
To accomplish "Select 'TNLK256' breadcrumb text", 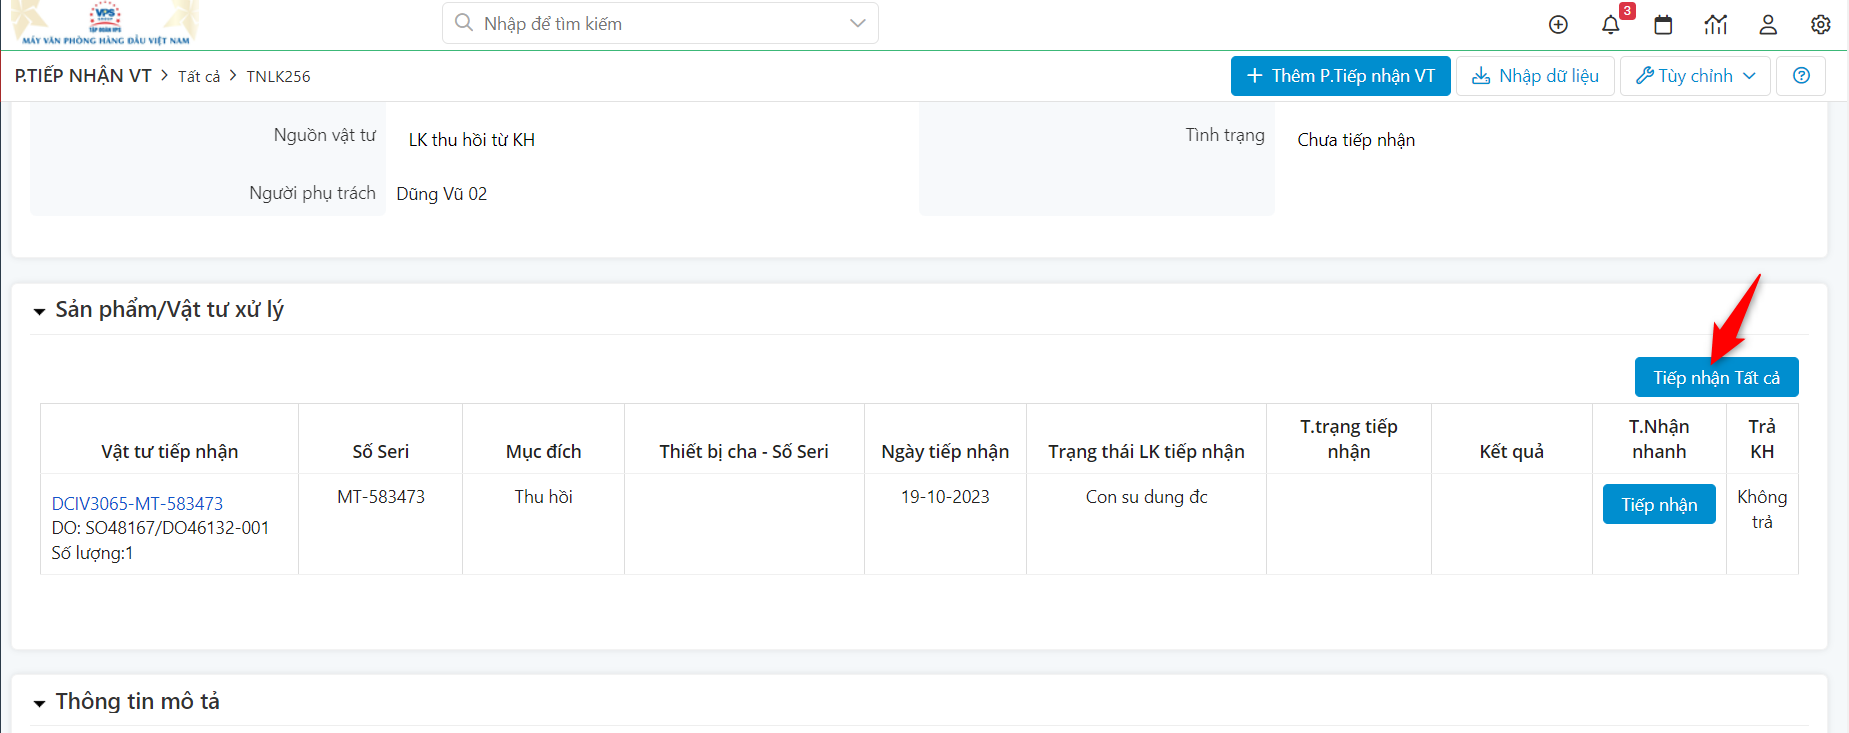I will (278, 76).
